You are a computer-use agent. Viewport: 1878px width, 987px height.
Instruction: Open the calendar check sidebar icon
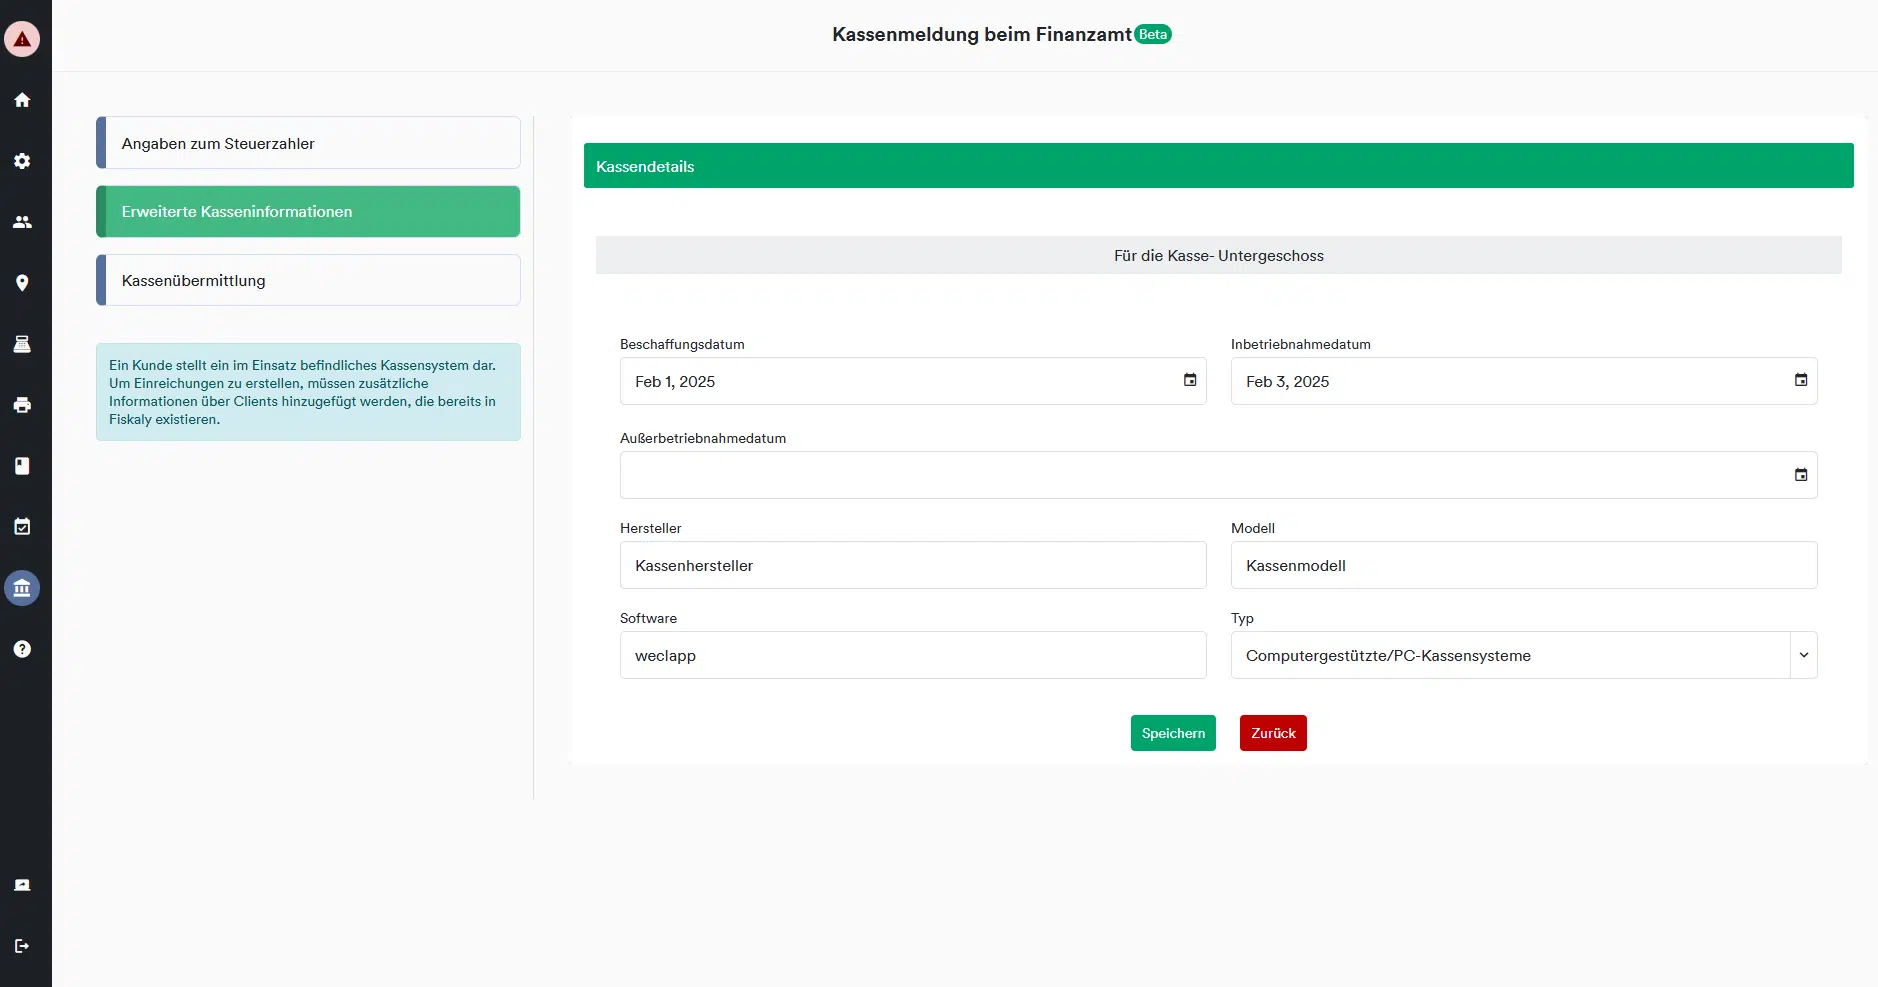tap(22, 527)
